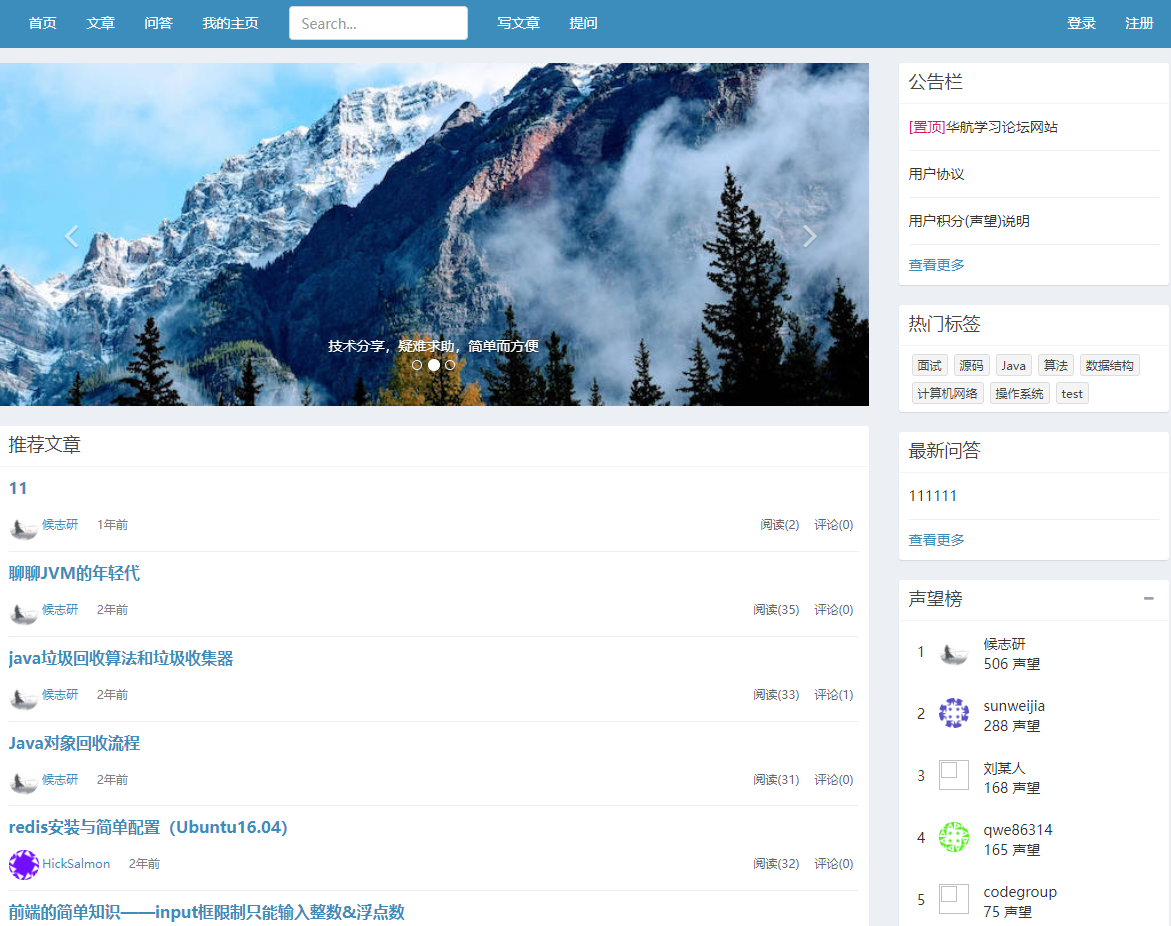Select the 算法 tag

[x=1055, y=365]
